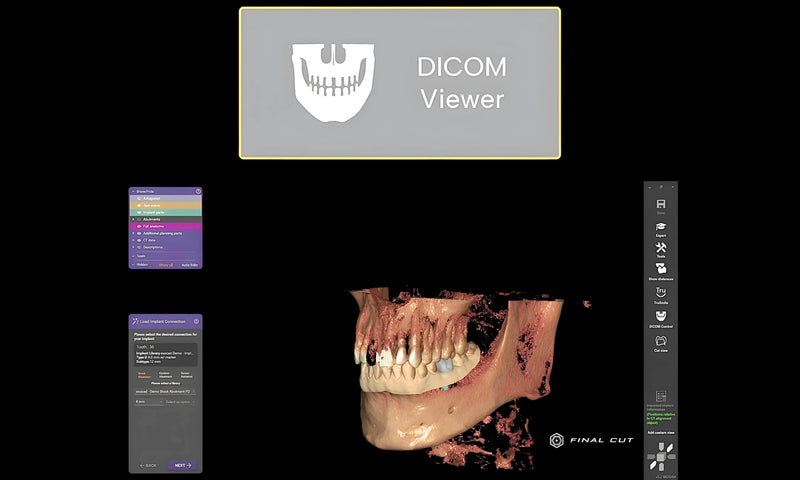Open imported implant information list icon

[x=661, y=396]
